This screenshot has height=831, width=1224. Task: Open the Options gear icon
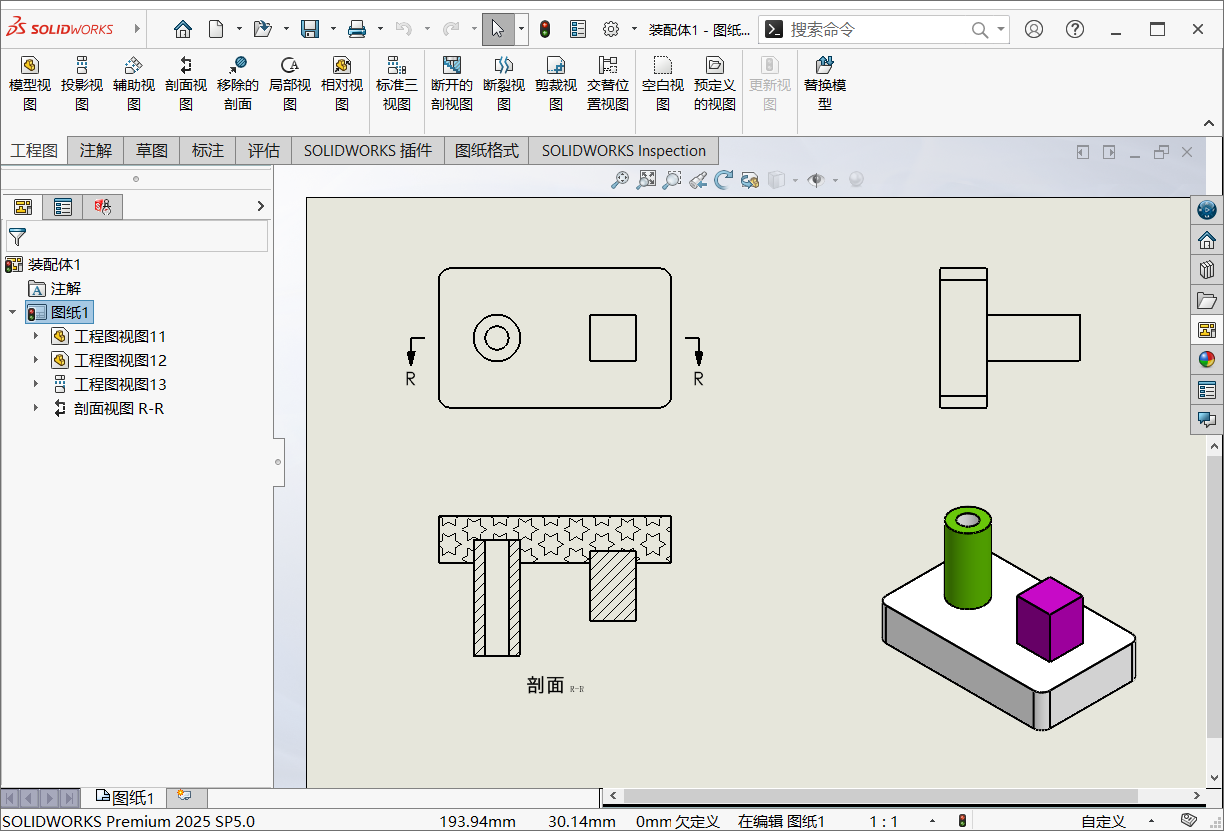tap(611, 29)
